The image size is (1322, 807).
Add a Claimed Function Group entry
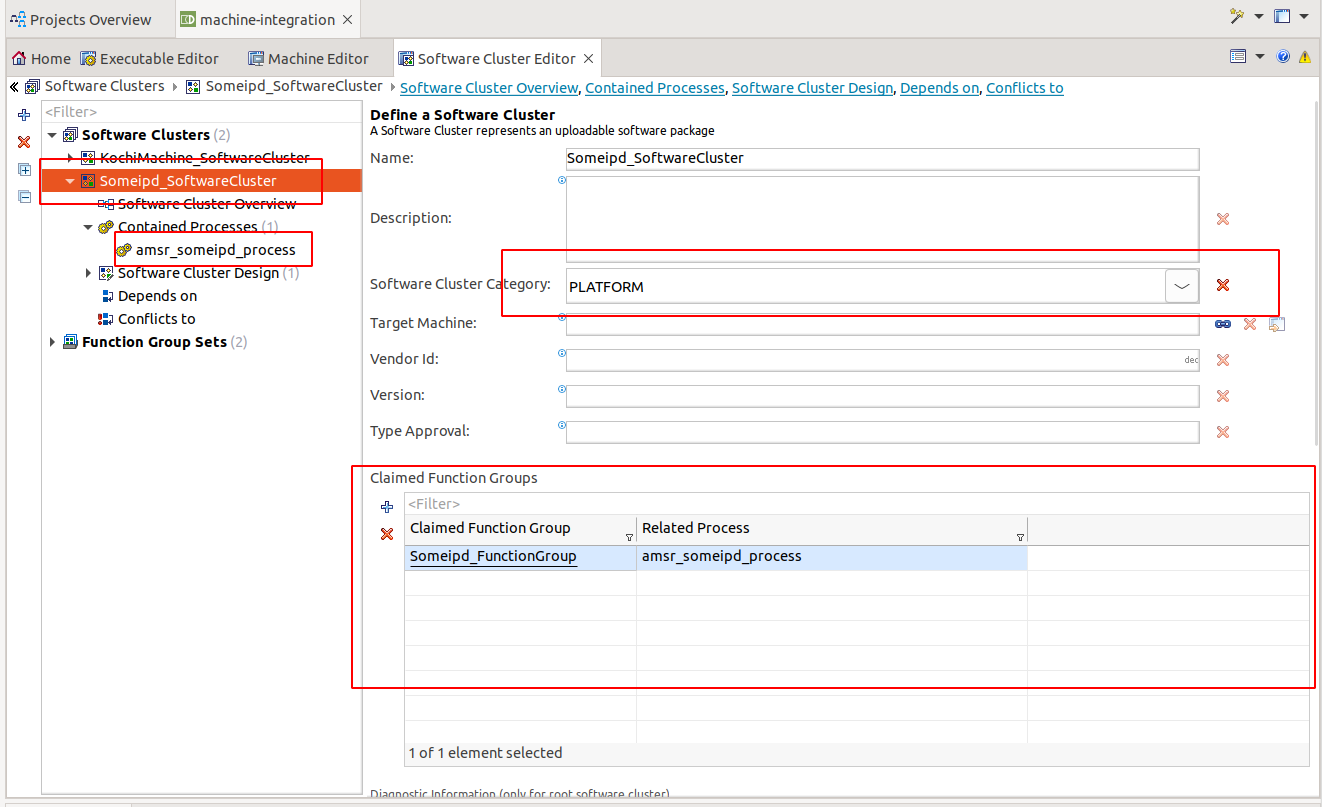(387, 507)
